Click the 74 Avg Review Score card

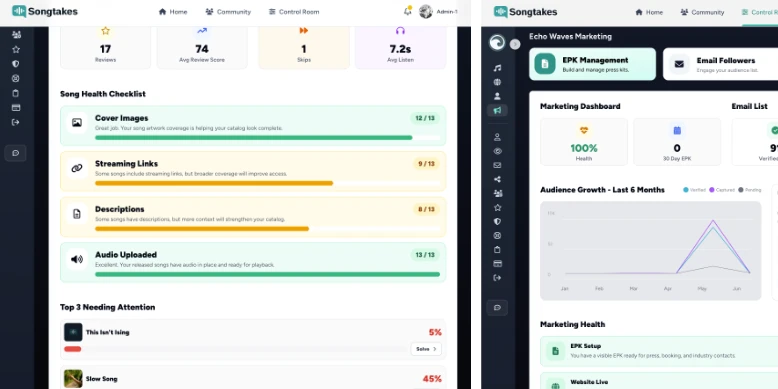(202, 48)
